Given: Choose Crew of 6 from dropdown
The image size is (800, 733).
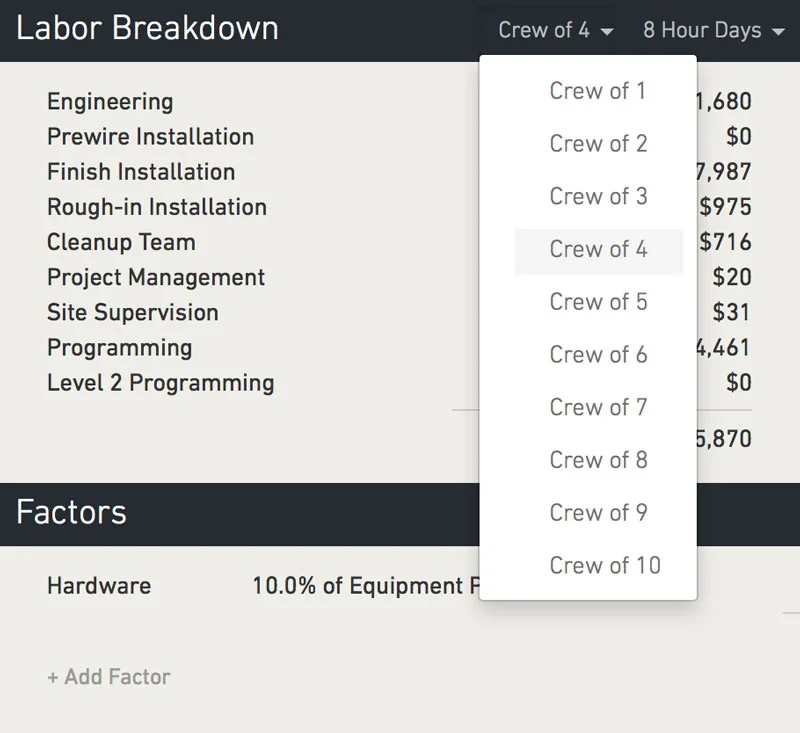Looking at the screenshot, I should (x=598, y=355).
